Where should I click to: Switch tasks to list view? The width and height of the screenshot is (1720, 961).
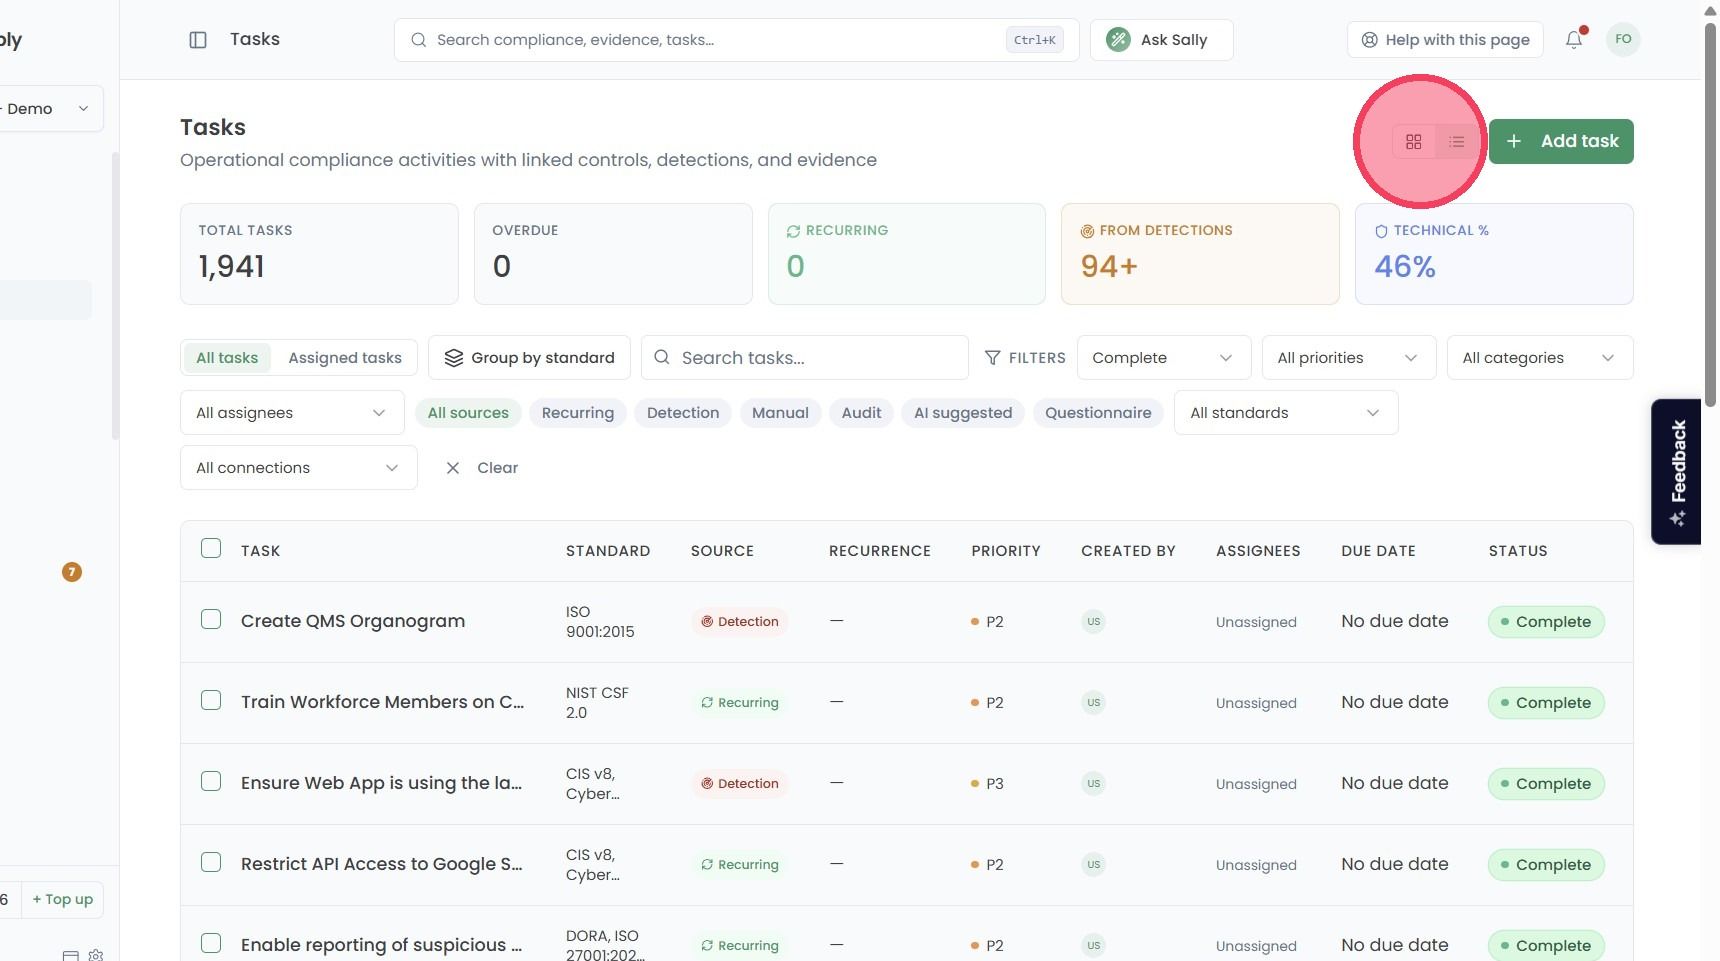1456,142
